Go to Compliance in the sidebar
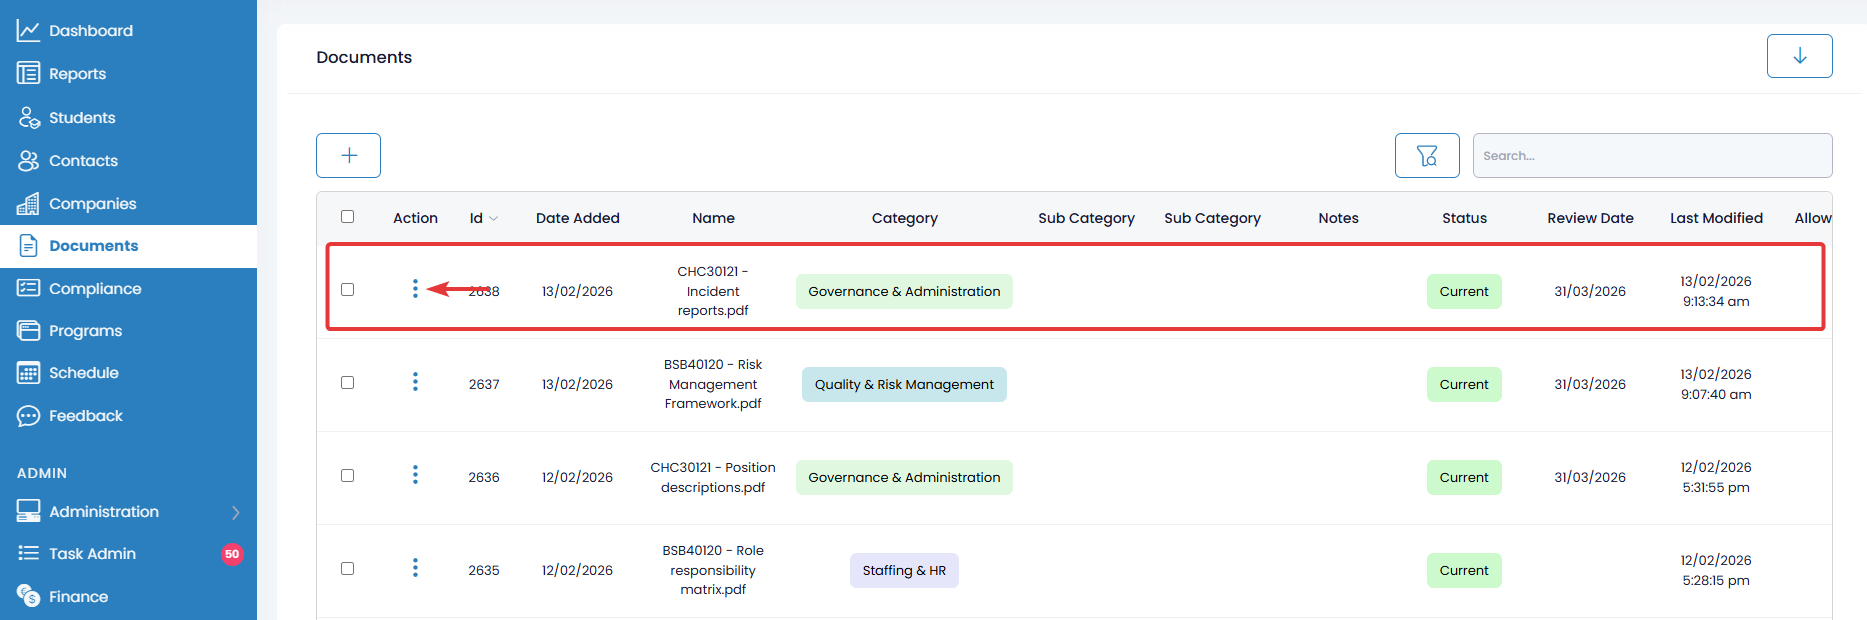The height and width of the screenshot is (620, 1867). tap(95, 289)
